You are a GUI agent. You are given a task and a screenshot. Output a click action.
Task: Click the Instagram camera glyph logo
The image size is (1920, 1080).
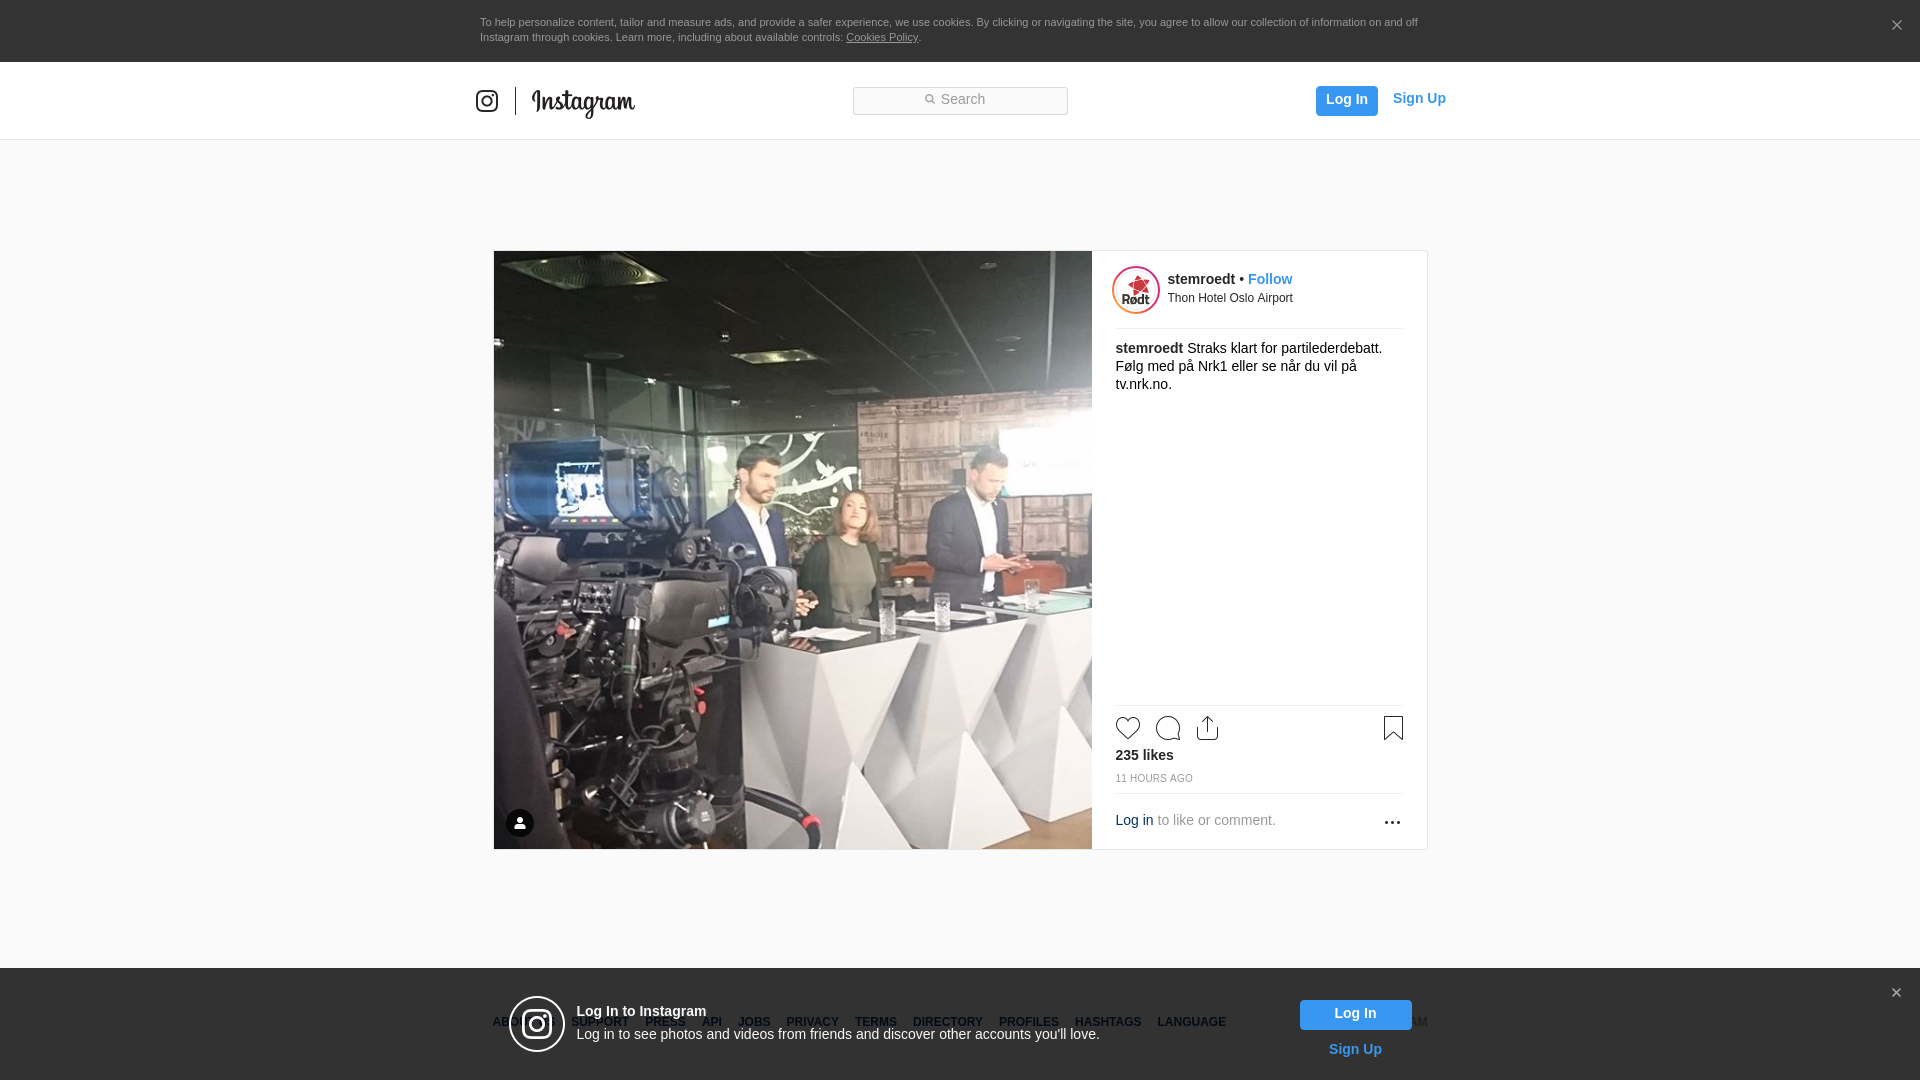487,101
